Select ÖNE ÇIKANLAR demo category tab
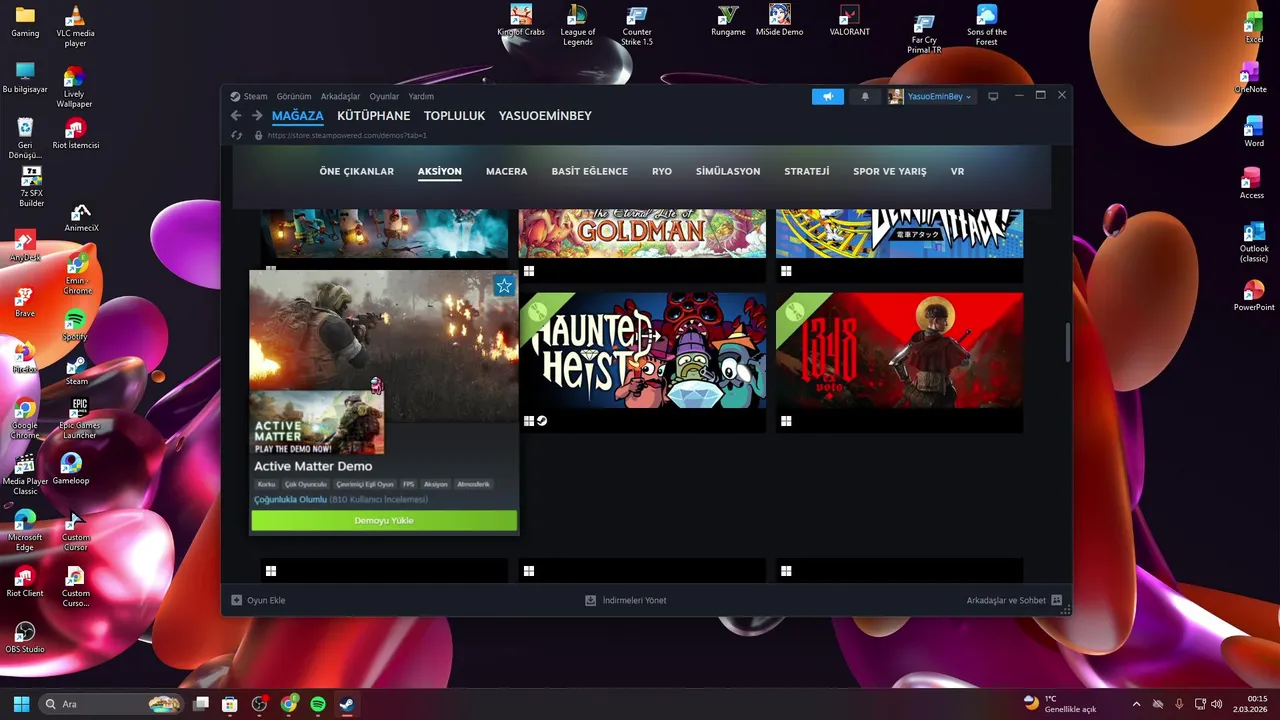This screenshot has width=1280, height=720. [357, 171]
